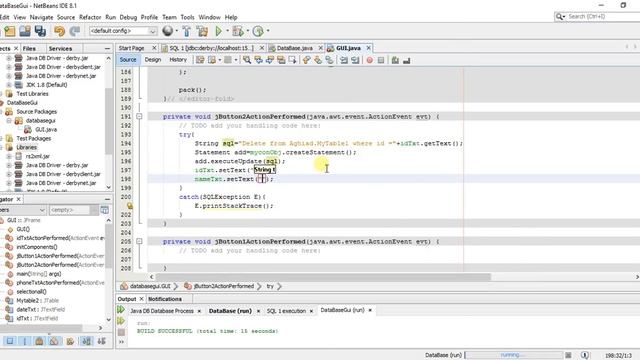Click the Source view button
This screenshot has width=640, height=360.
128,60
